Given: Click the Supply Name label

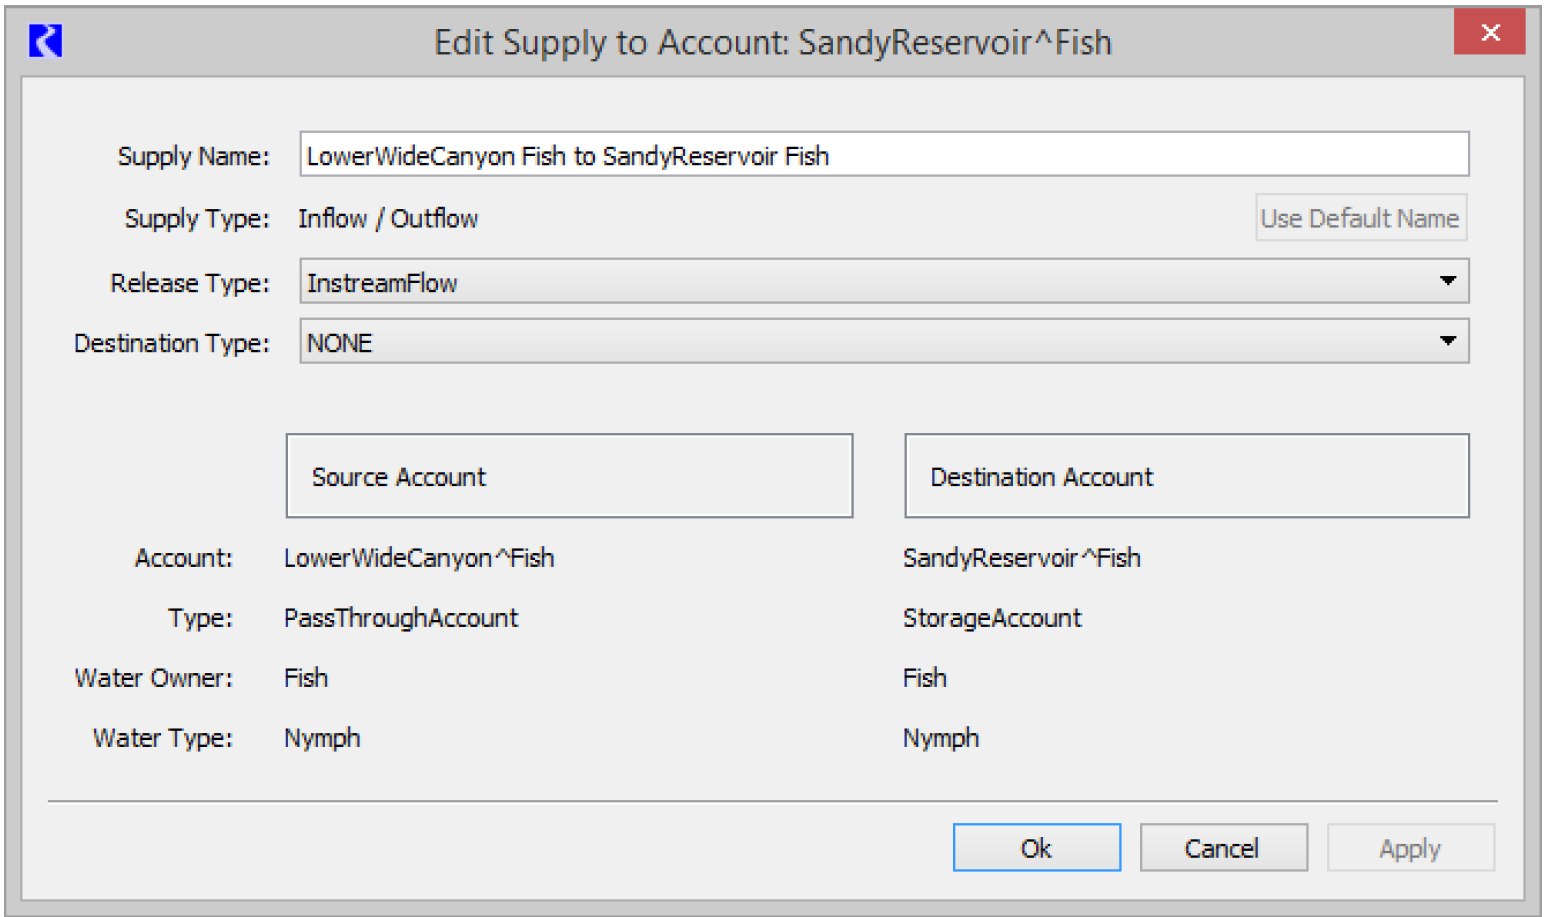Looking at the screenshot, I should click(193, 157).
